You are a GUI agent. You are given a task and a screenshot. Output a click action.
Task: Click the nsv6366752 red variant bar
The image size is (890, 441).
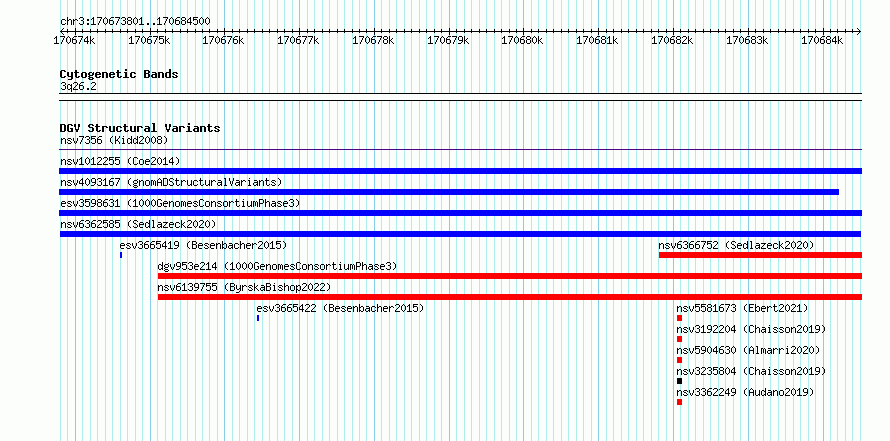coord(760,255)
